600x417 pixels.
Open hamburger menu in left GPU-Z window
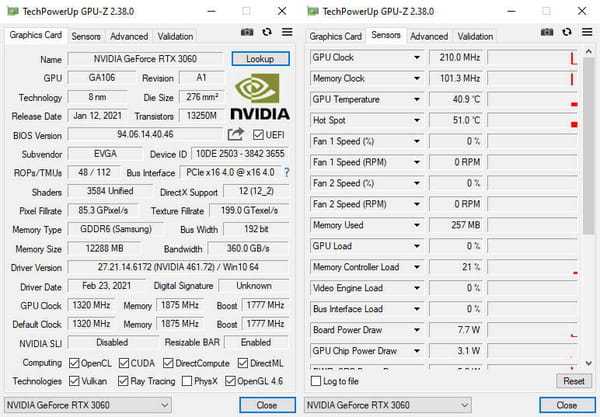coord(287,32)
